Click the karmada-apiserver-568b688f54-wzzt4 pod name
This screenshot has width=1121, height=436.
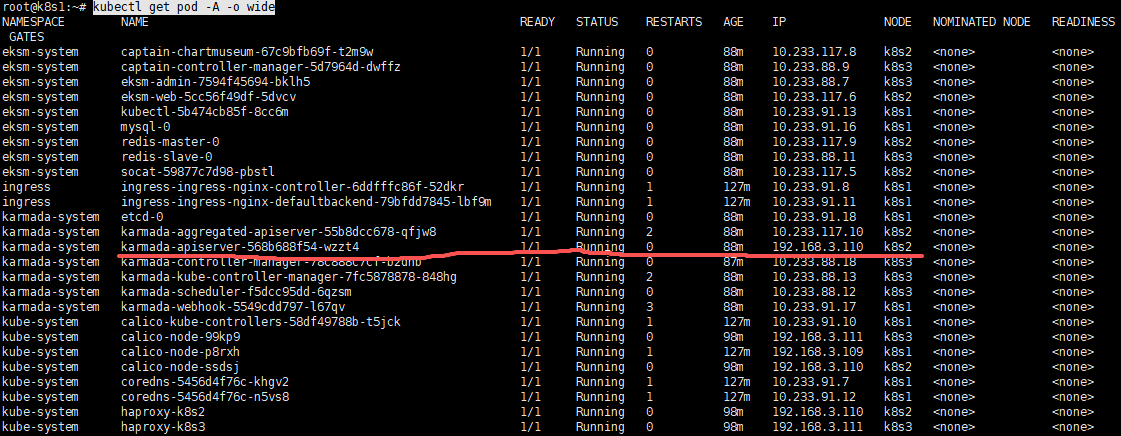click(240, 247)
